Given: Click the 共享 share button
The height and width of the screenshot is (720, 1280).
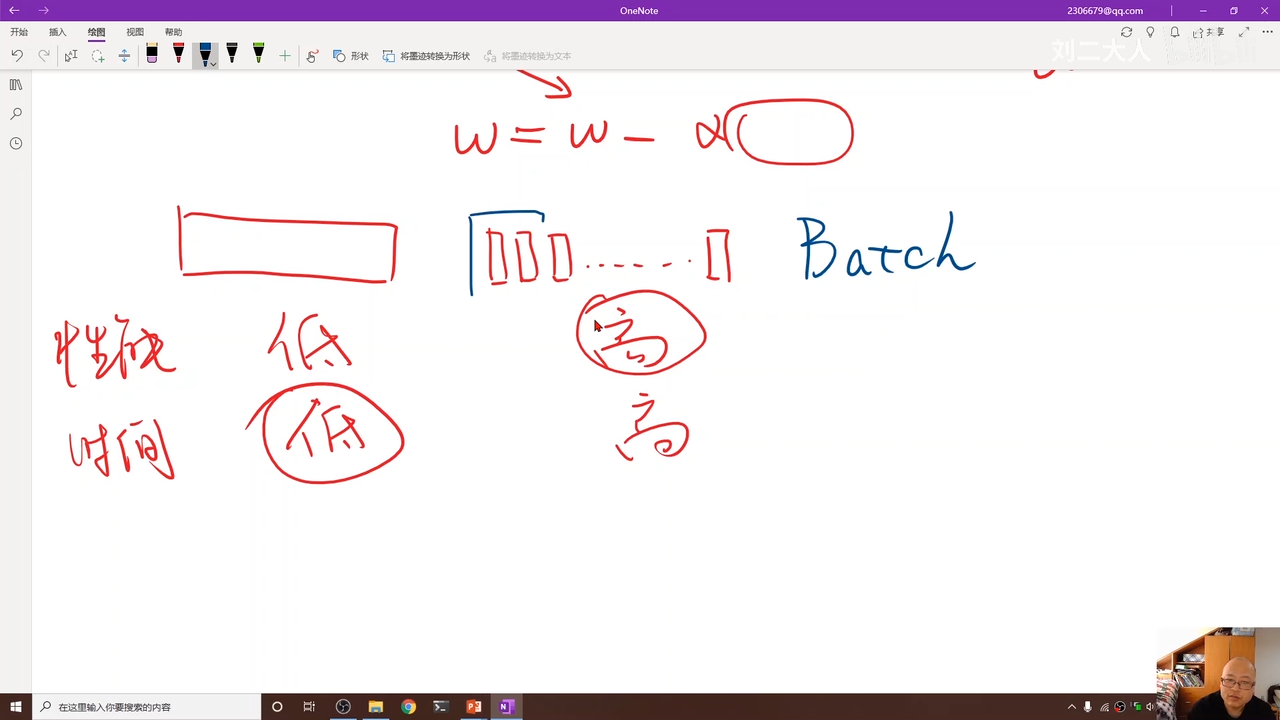Looking at the screenshot, I should pos(1209,32).
